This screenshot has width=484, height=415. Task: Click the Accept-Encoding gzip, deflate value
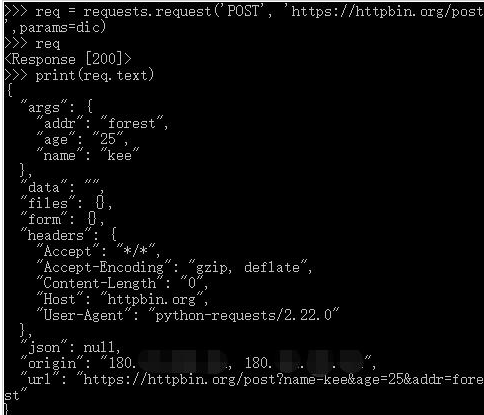pyautogui.click(x=248, y=267)
